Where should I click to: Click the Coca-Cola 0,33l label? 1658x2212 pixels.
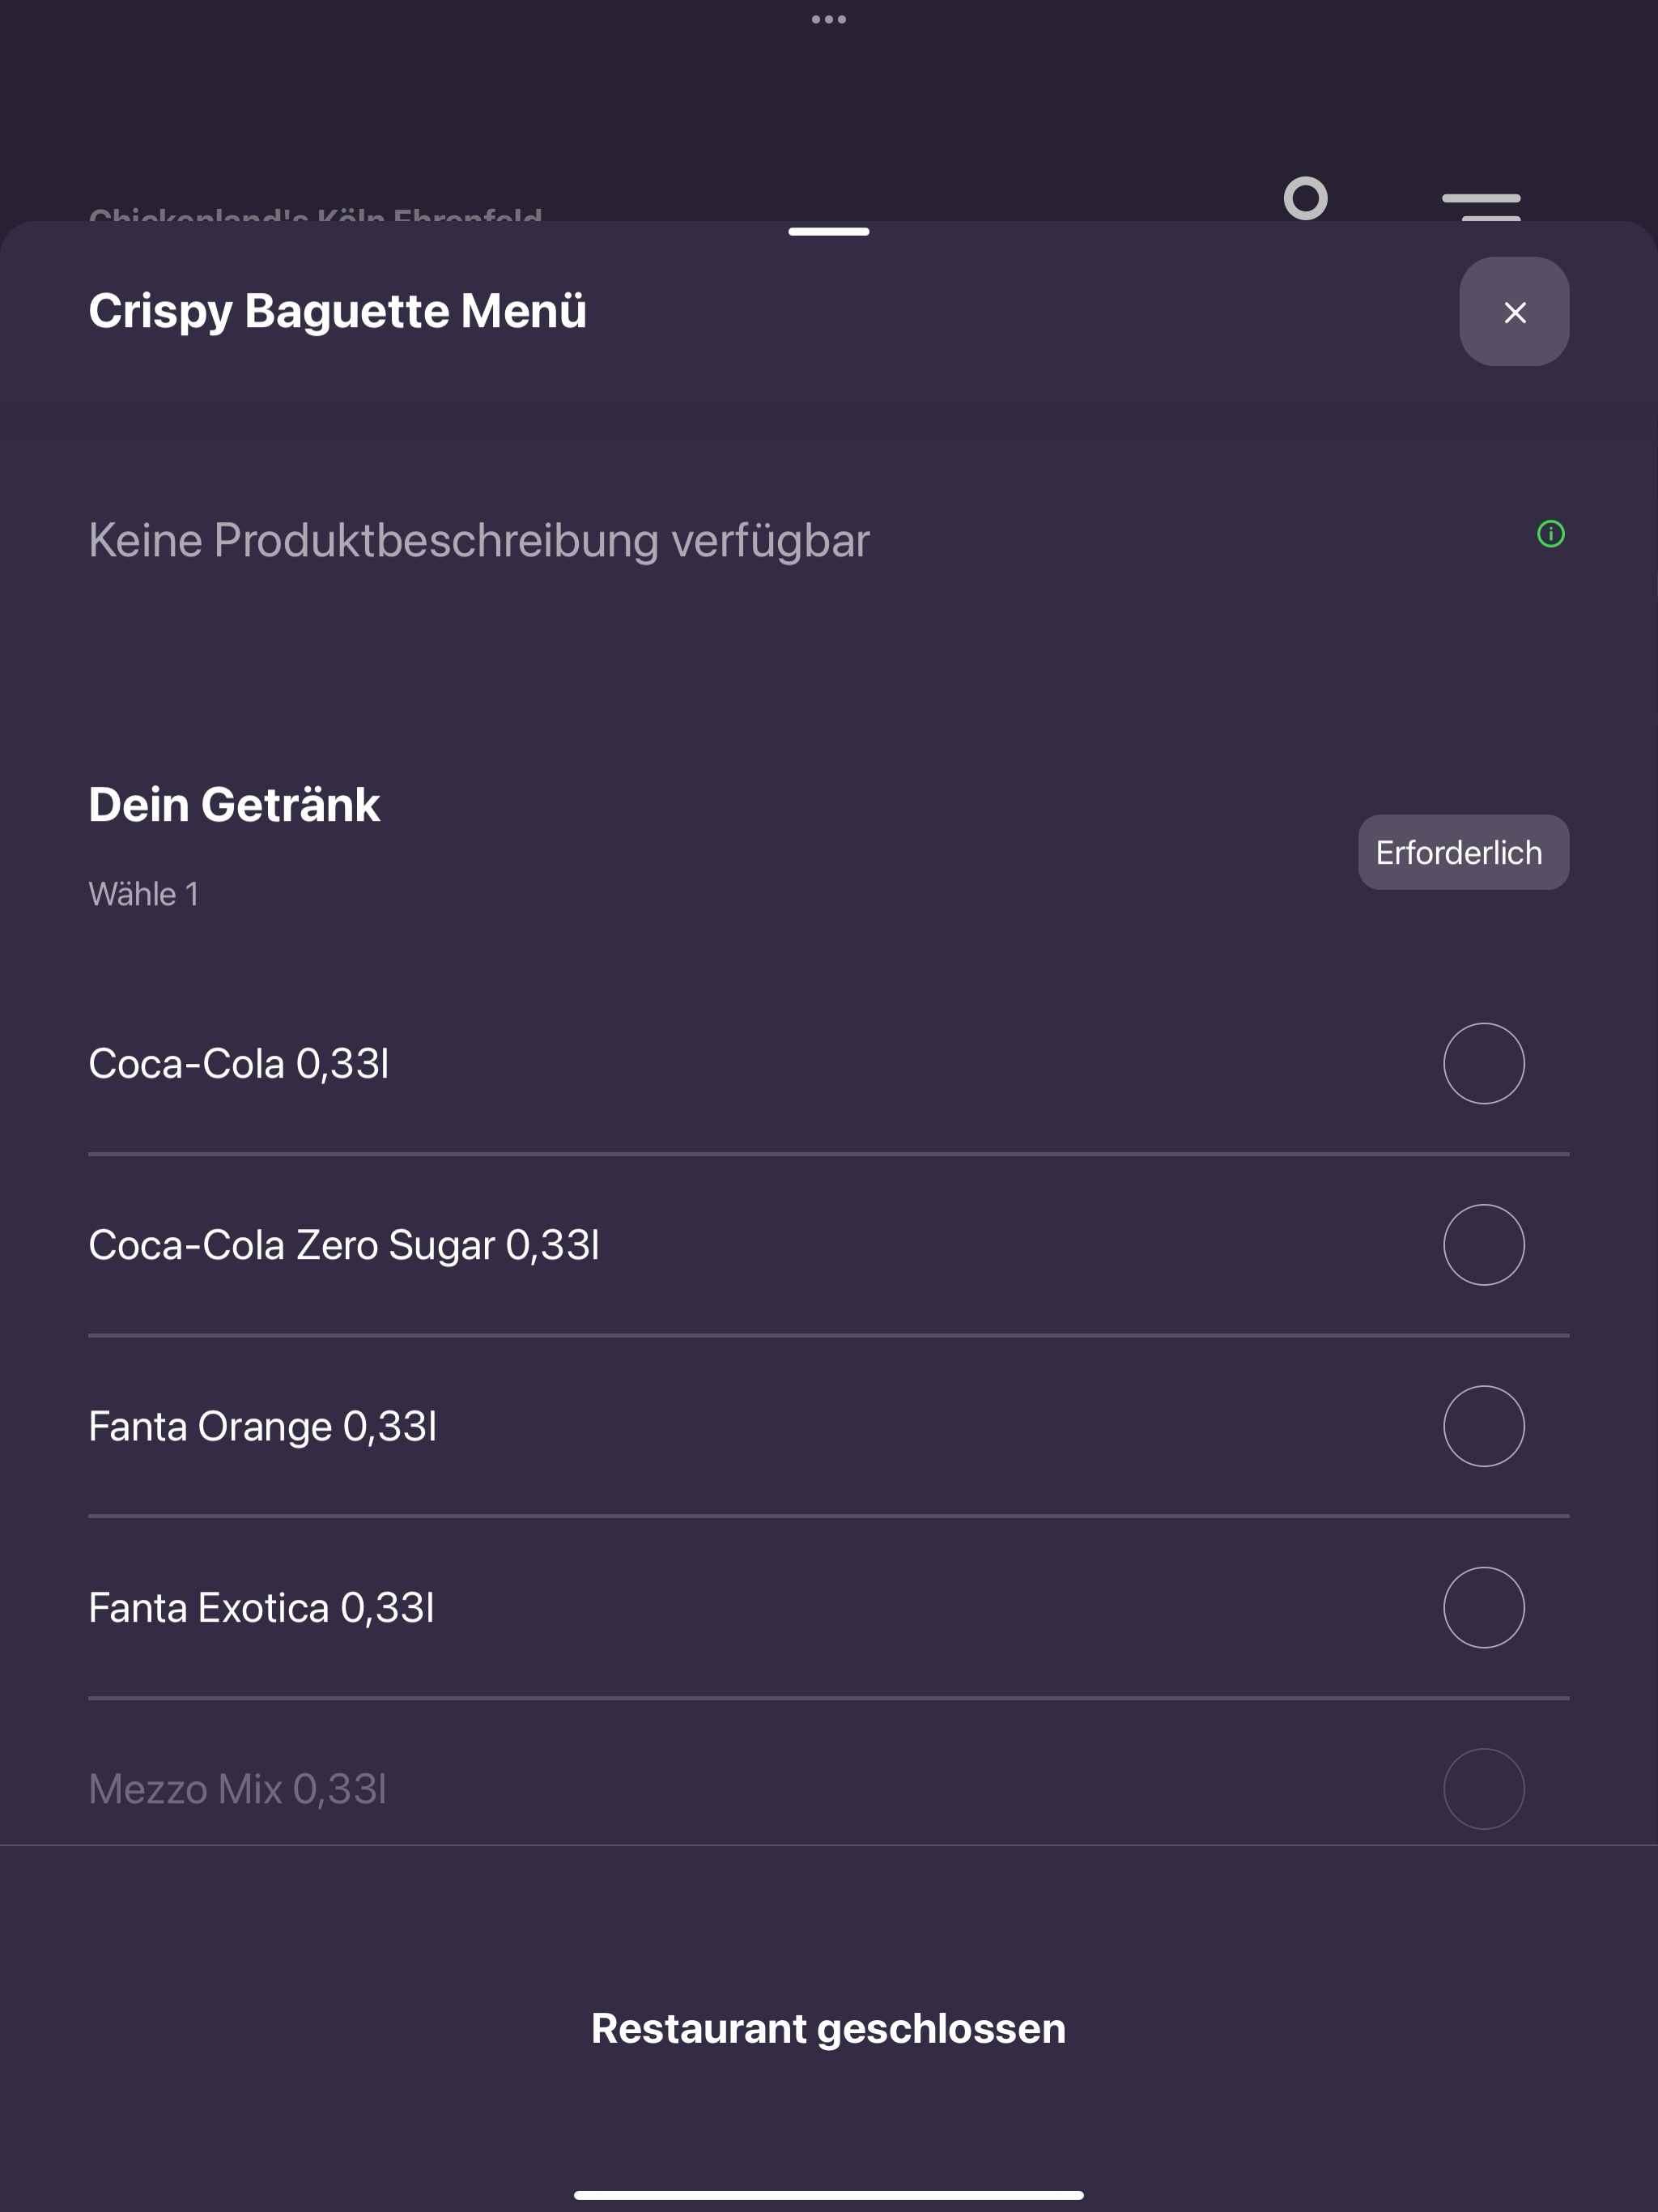(238, 1063)
